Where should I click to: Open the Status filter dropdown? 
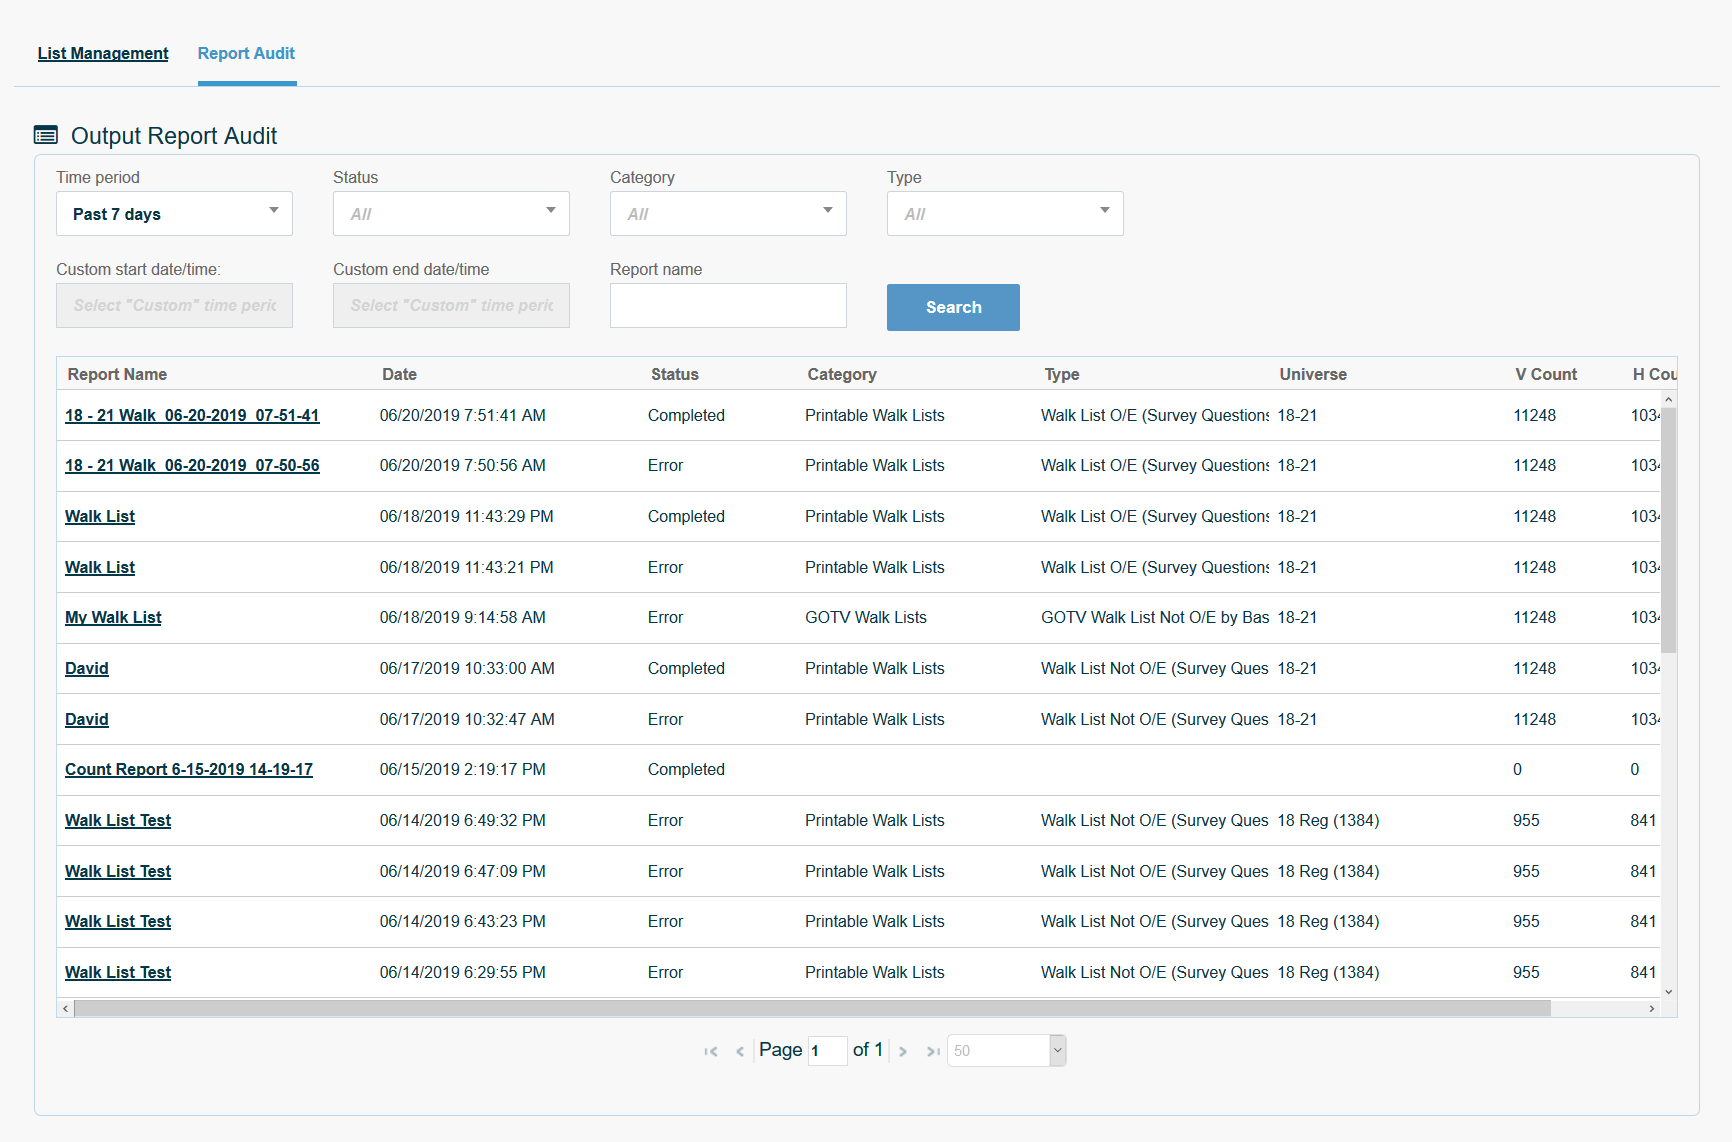(450, 213)
